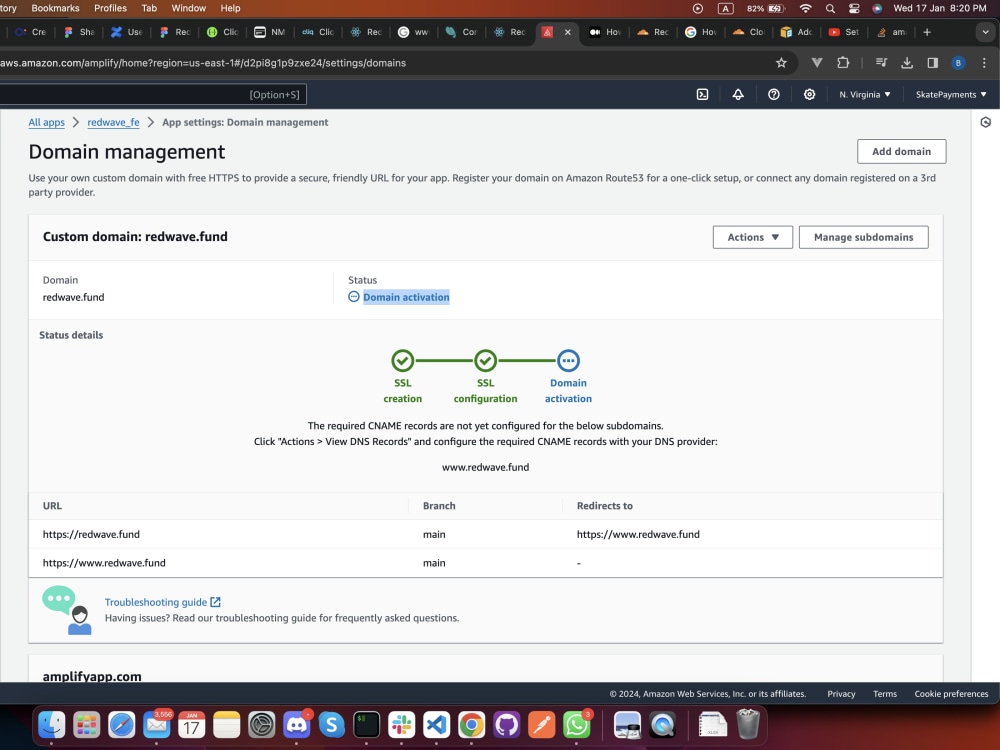The width and height of the screenshot is (1000, 750).
Task: Open Discord from the dock
Action: point(297,725)
